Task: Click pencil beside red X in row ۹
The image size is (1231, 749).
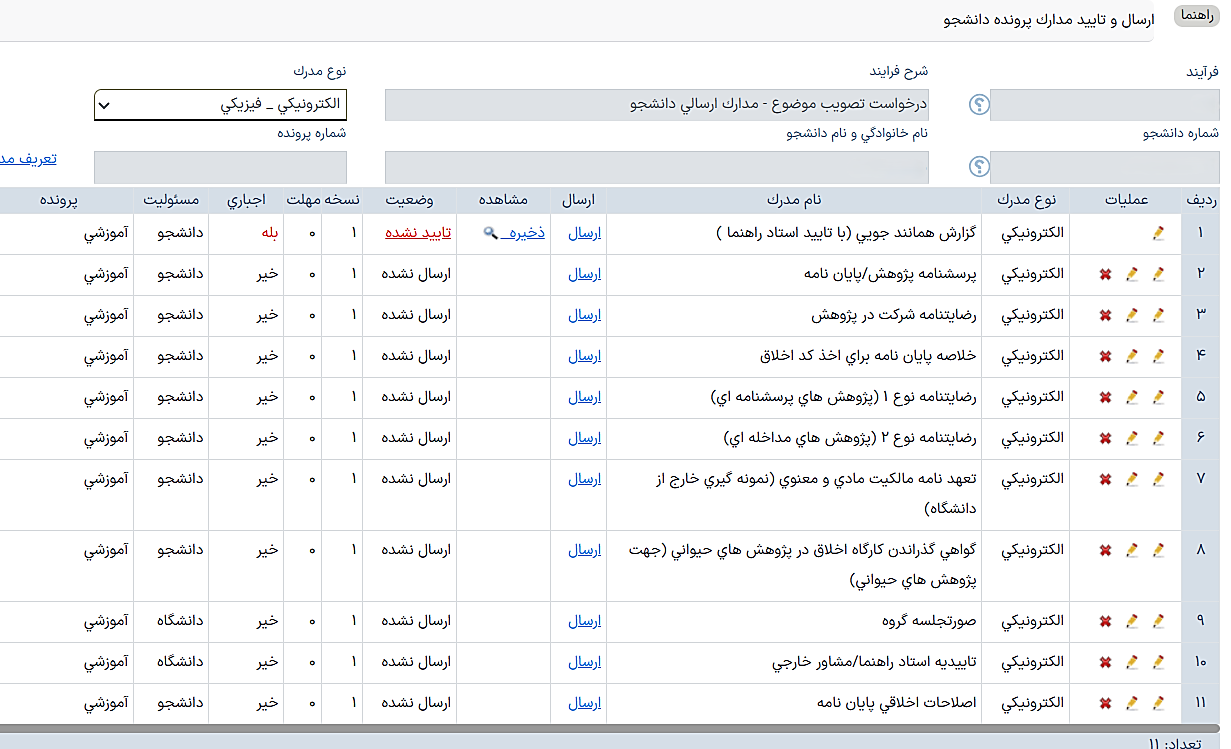Action: point(1132,621)
